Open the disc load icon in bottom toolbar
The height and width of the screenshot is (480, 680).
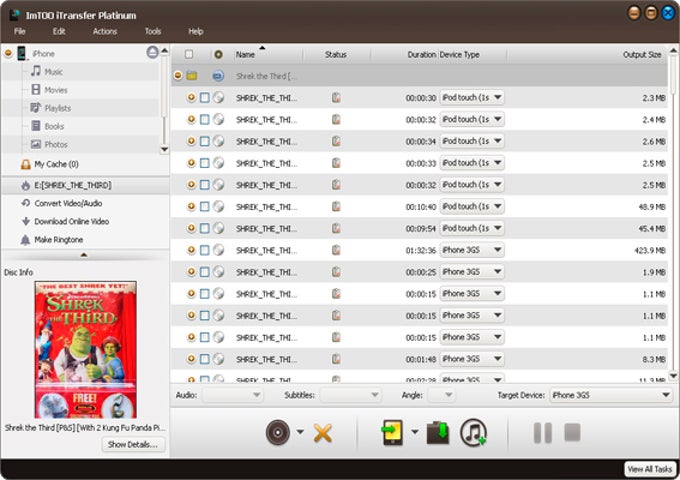point(278,432)
